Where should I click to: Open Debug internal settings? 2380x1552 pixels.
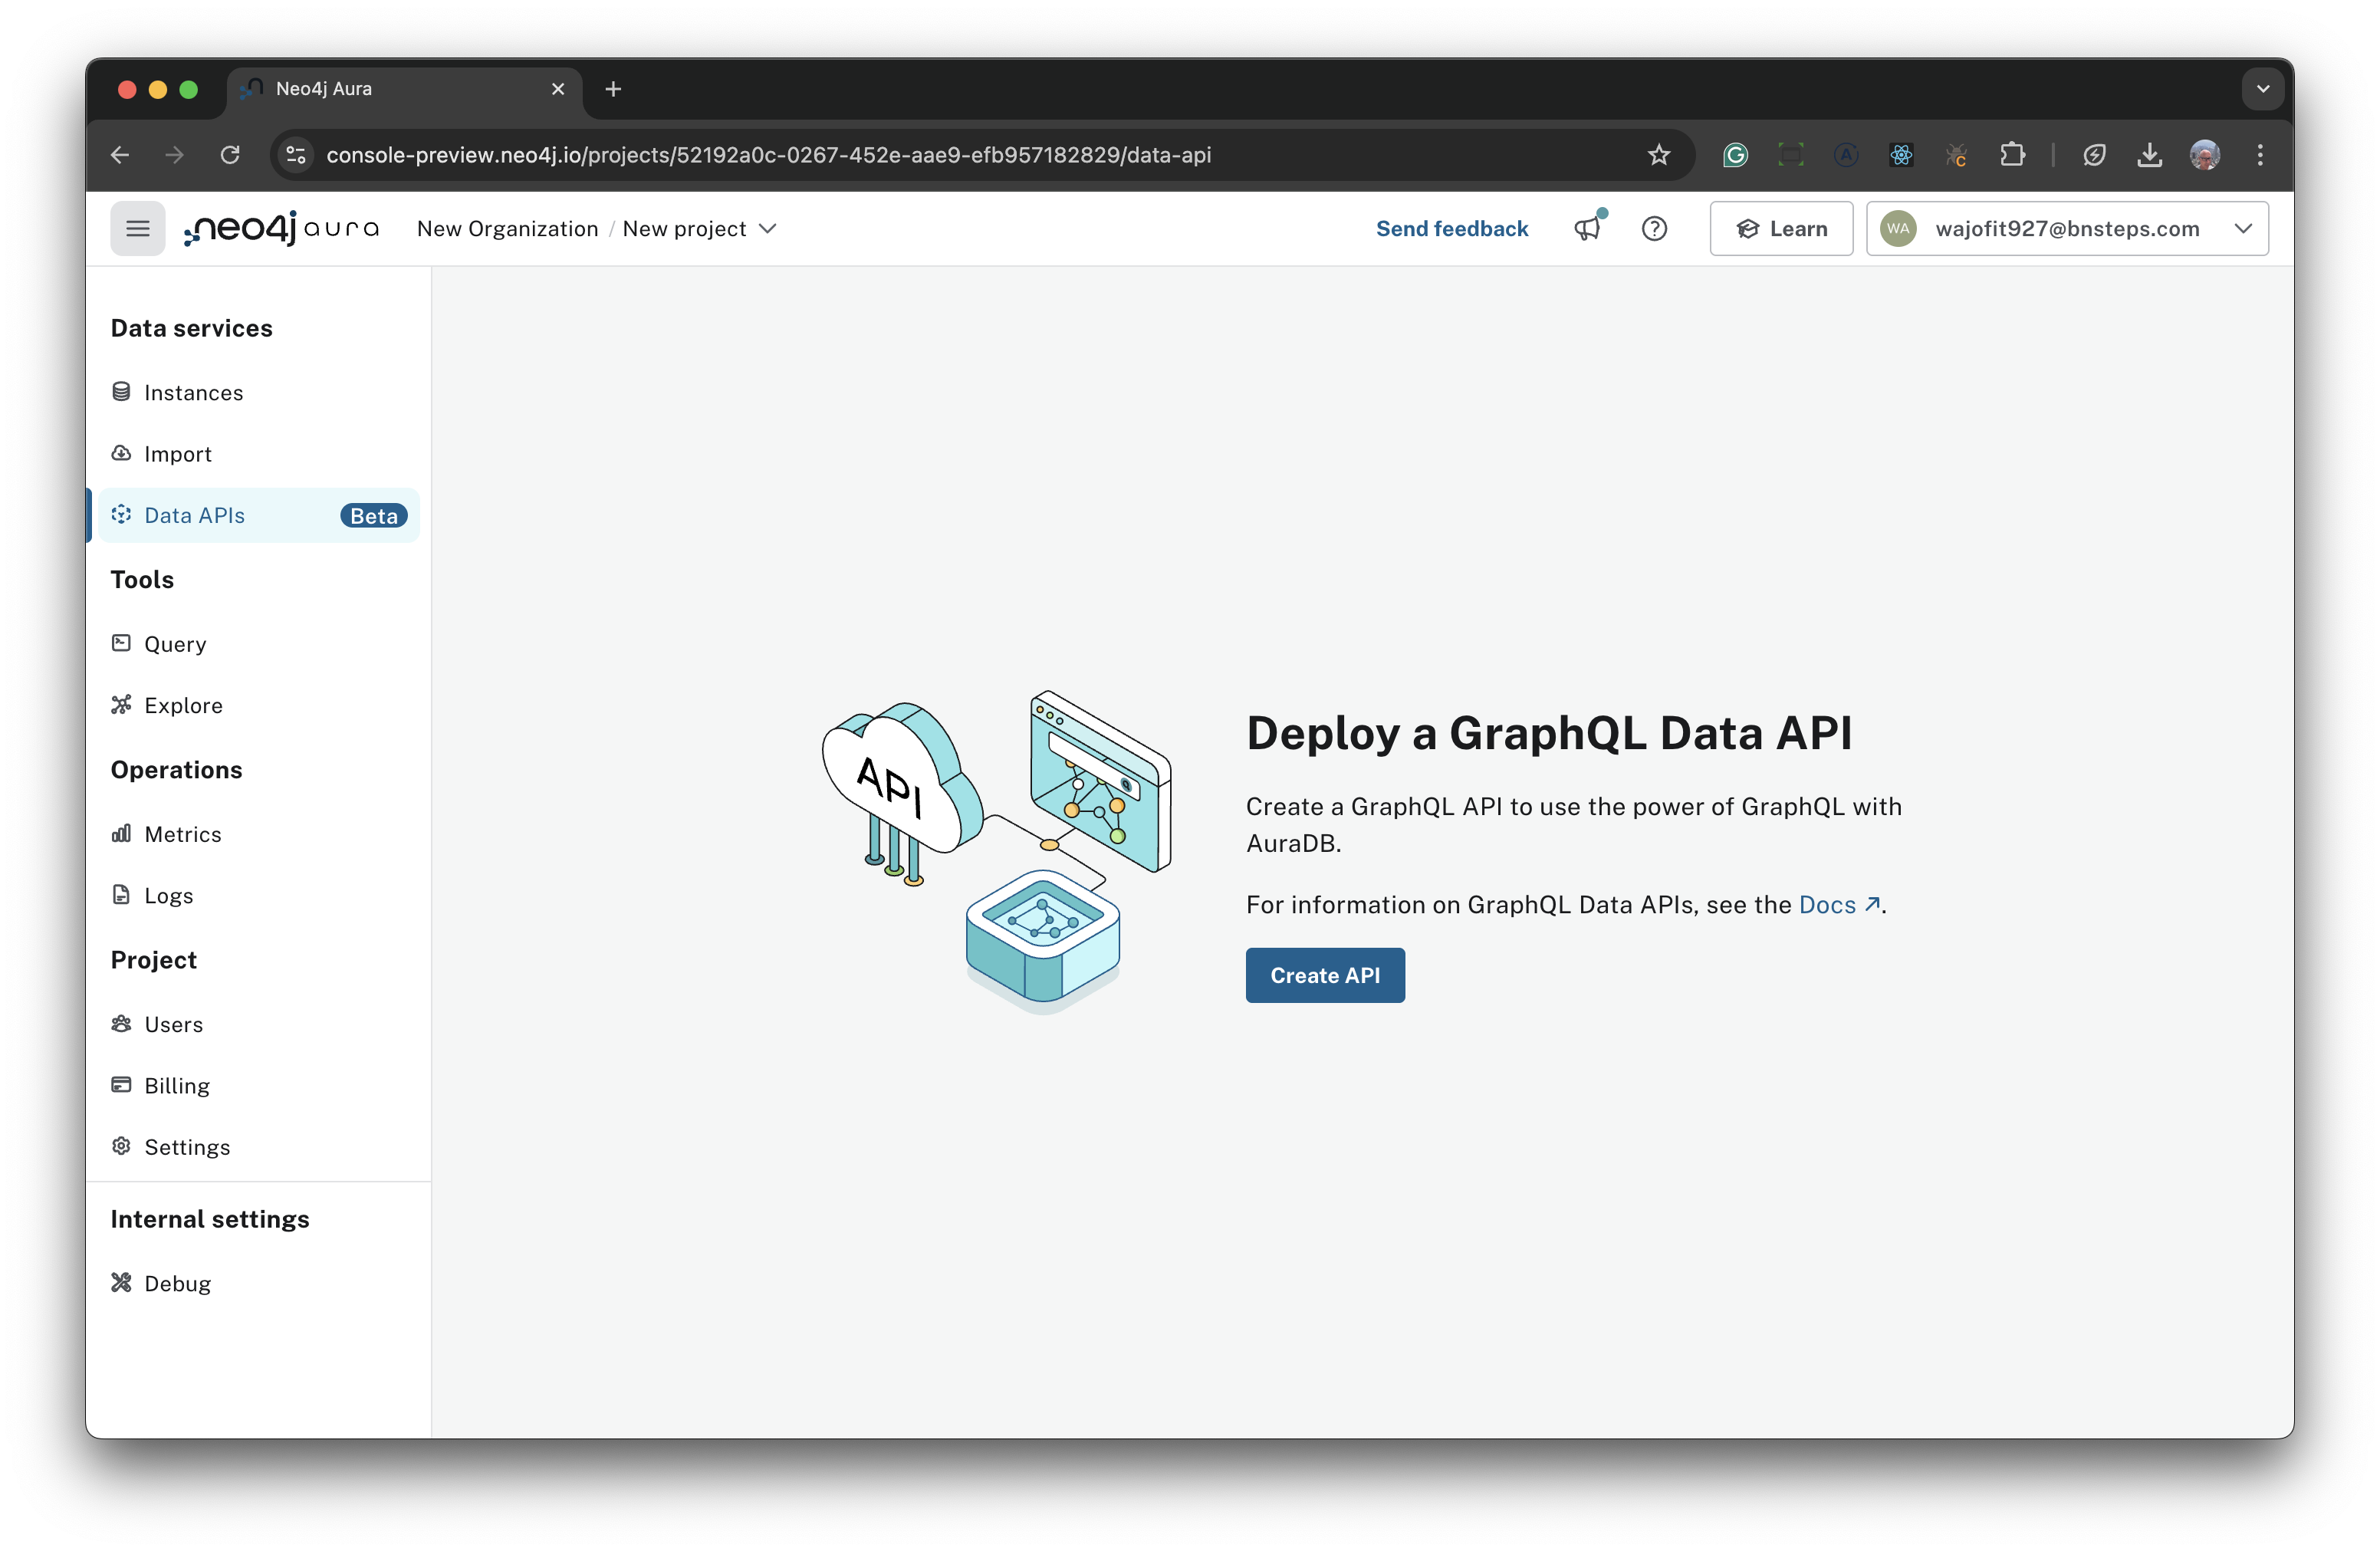(258, 1283)
